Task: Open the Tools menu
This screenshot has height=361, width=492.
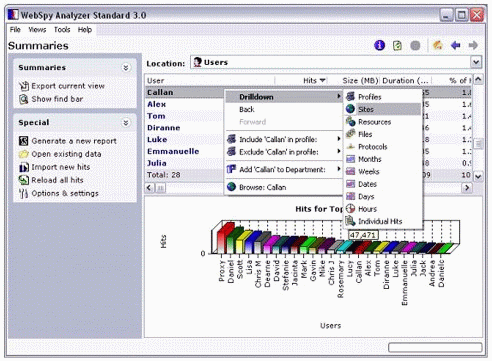Action: (x=62, y=30)
